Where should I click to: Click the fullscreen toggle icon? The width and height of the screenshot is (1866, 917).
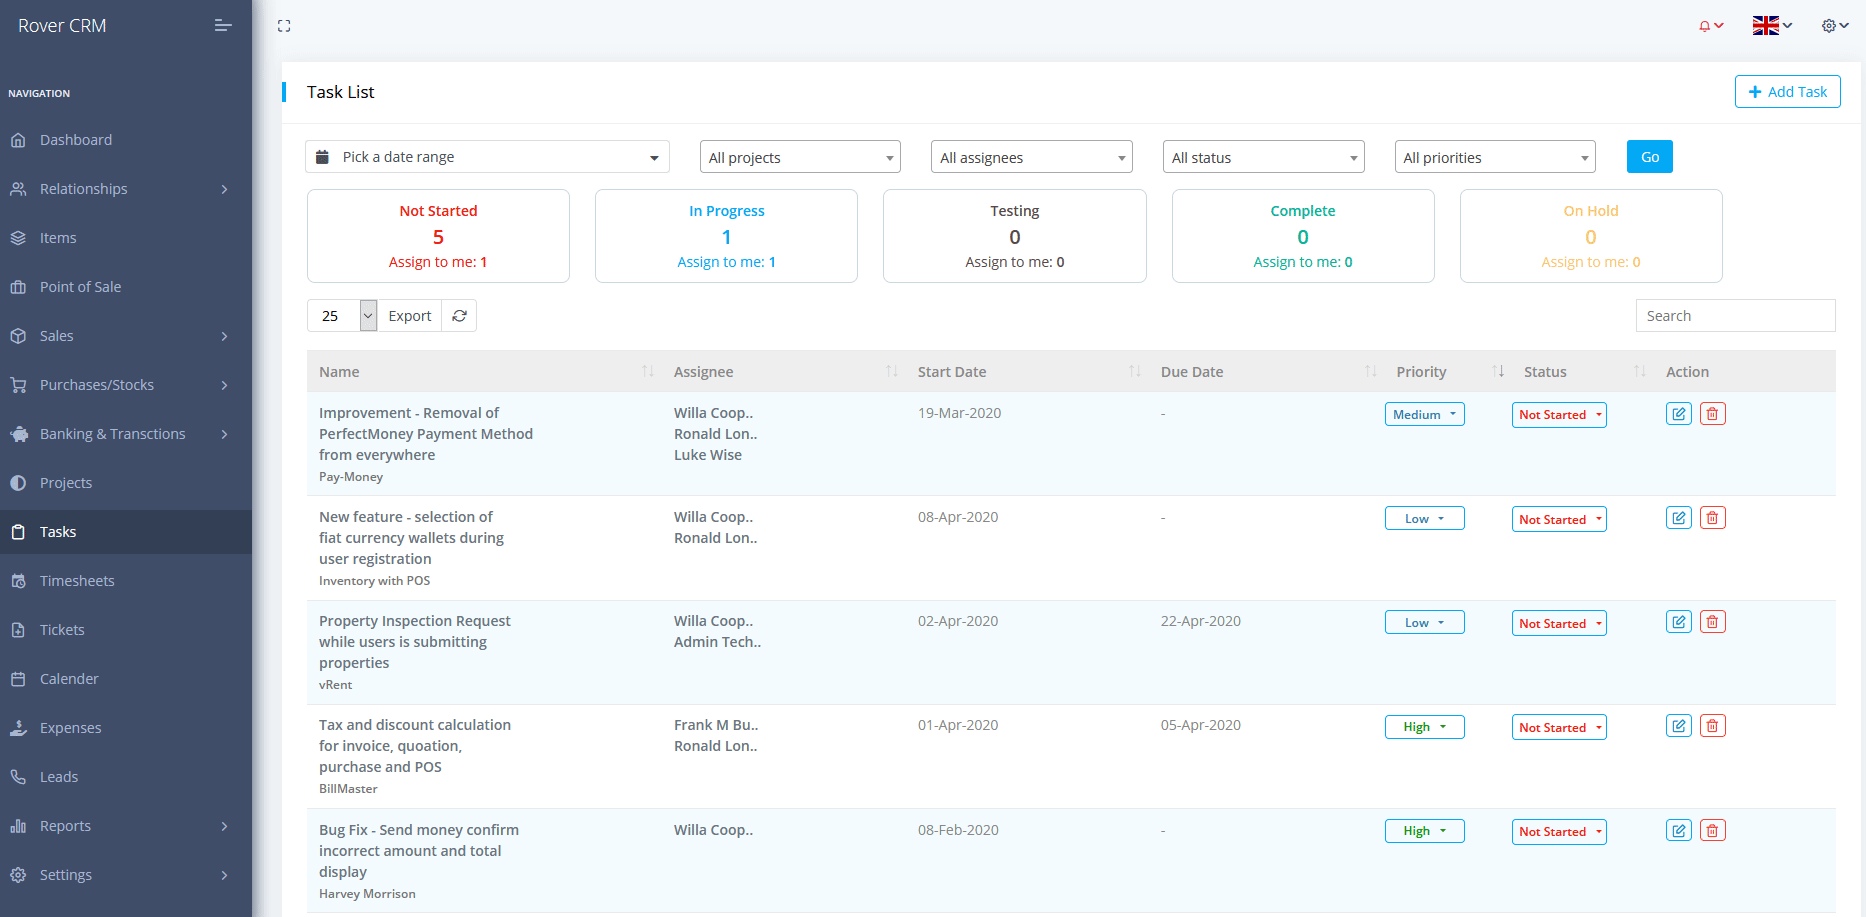pos(284,26)
